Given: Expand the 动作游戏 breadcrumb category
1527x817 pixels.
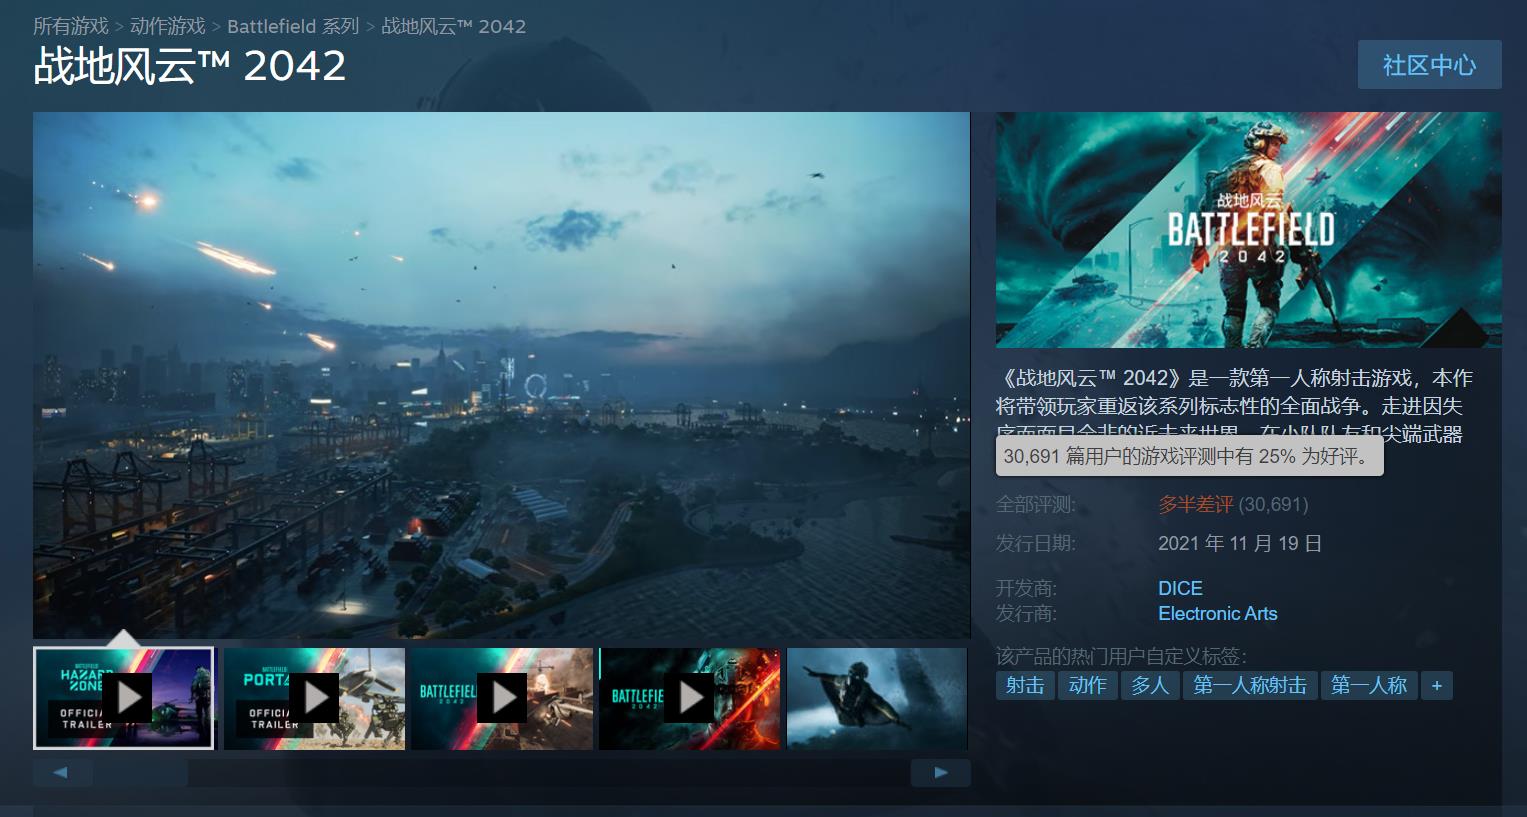Looking at the screenshot, I should (166, 26).
